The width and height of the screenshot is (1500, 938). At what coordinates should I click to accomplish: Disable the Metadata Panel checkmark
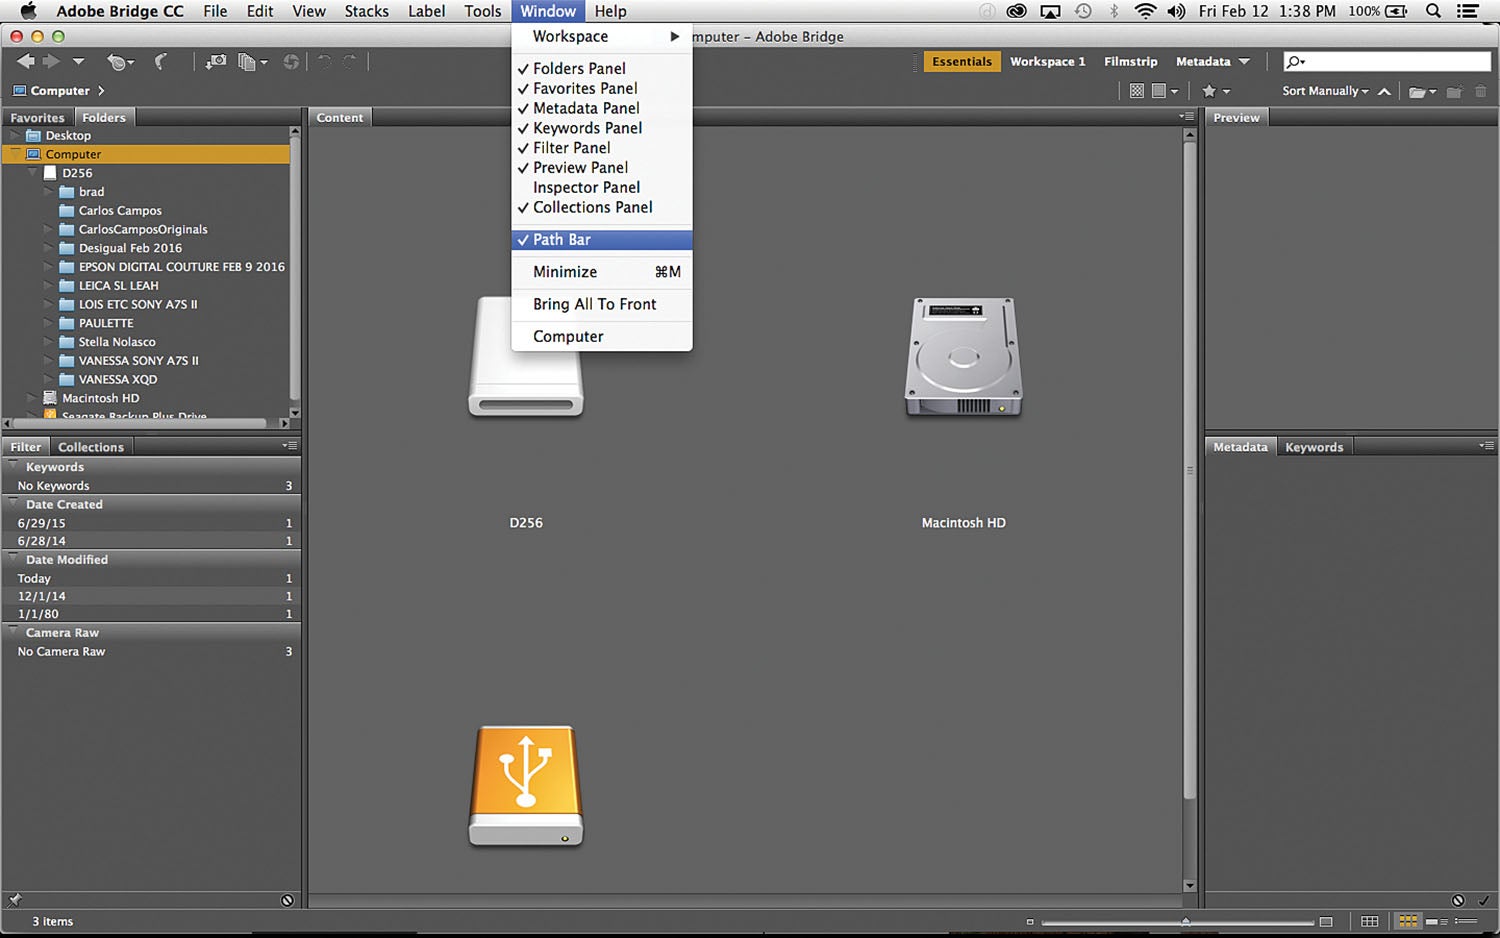[585, 108]
